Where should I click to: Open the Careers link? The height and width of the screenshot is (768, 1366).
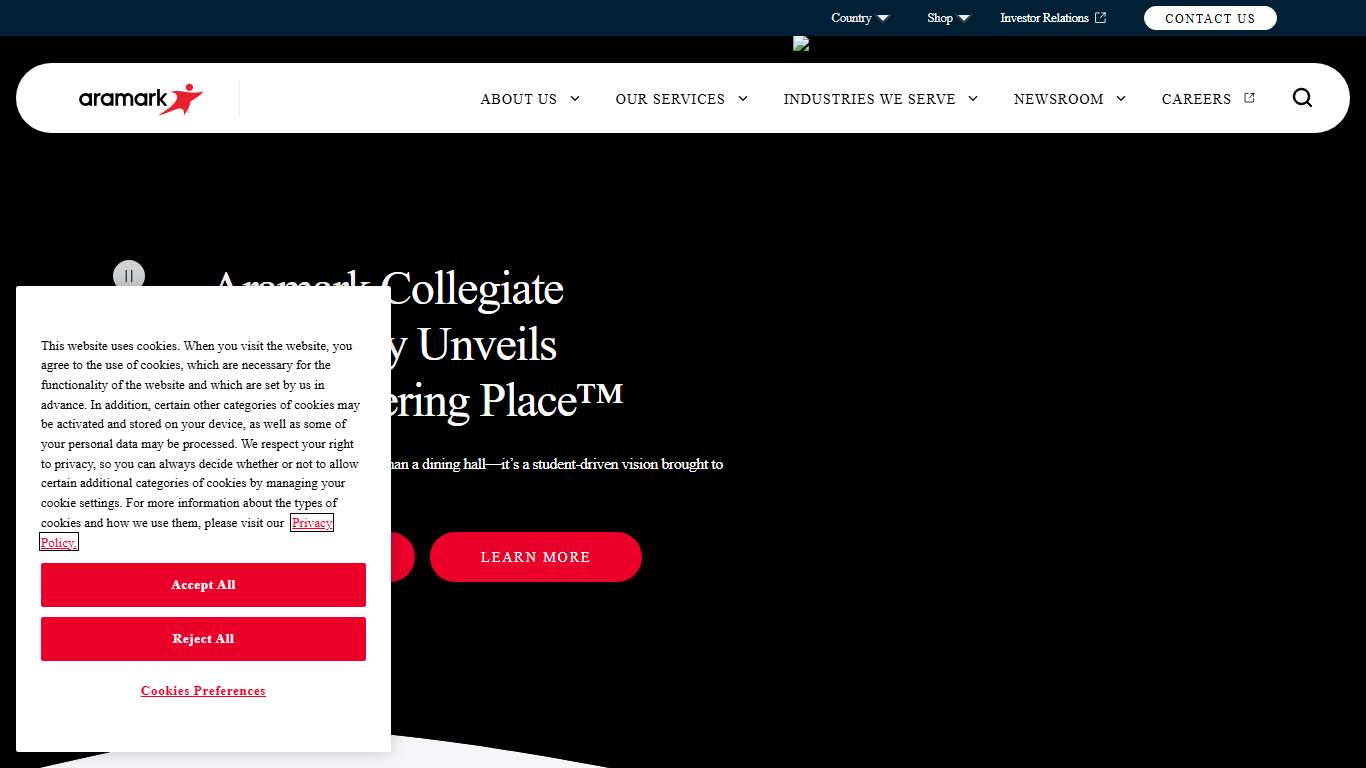pyautogui.click(x=1196, y=99)
